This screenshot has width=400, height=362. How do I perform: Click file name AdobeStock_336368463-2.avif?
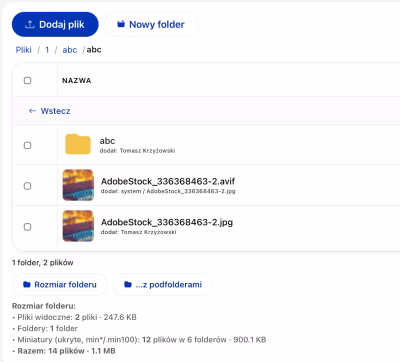coord(168,181)
